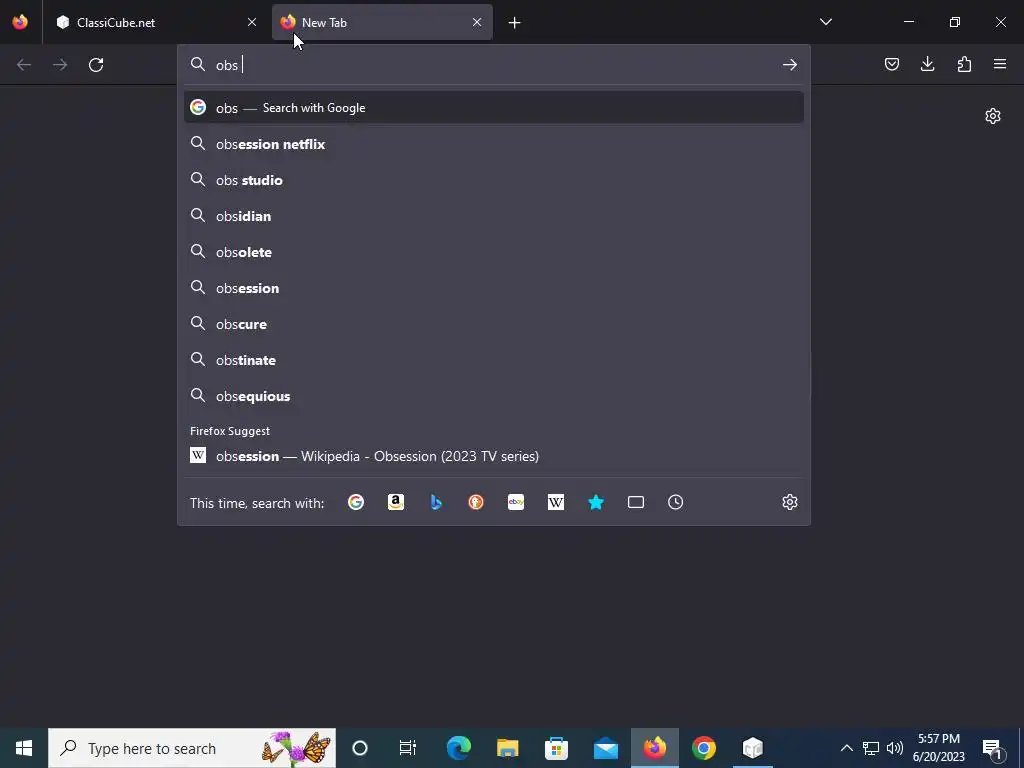Search this time with Google icon
Viewport: 1024px width, 768px height.
(x=356, y=502)
